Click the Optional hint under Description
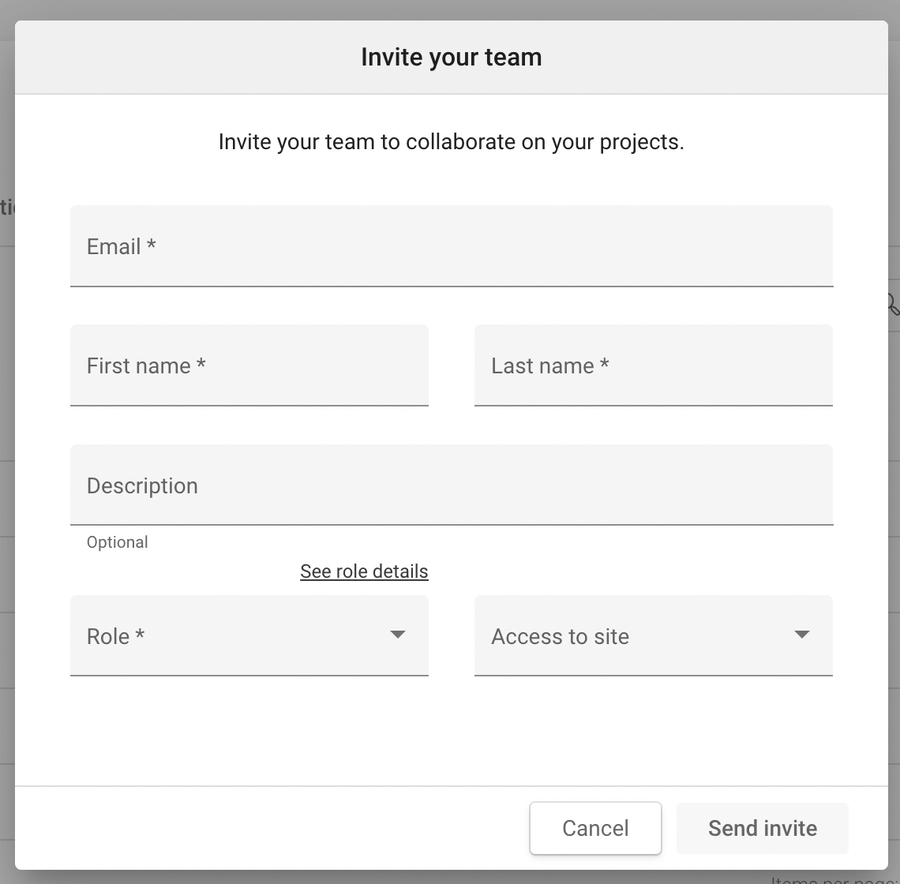Screen dimensions: 900x884 (117, 542)
